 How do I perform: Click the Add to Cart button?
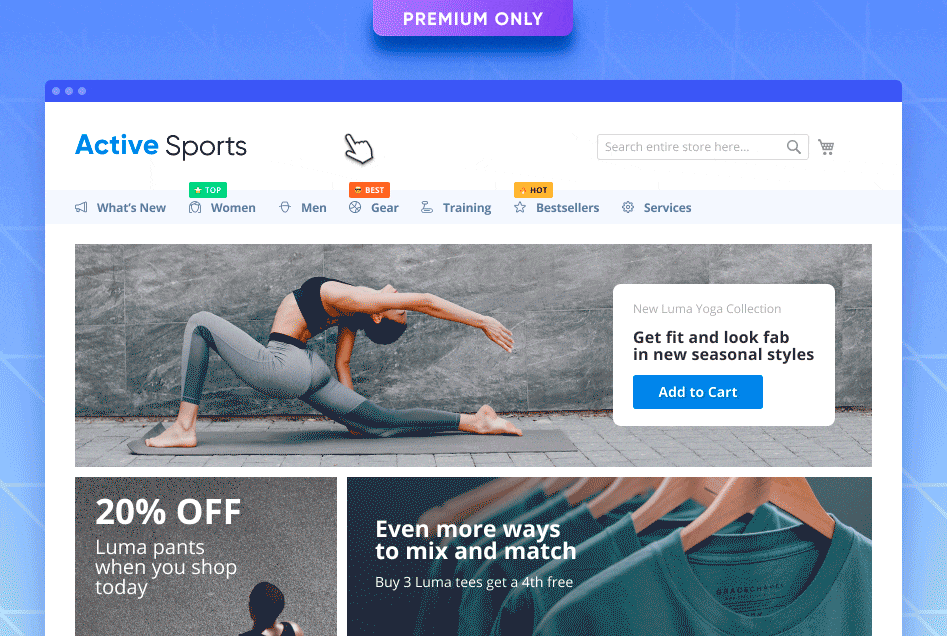[698, 392]
